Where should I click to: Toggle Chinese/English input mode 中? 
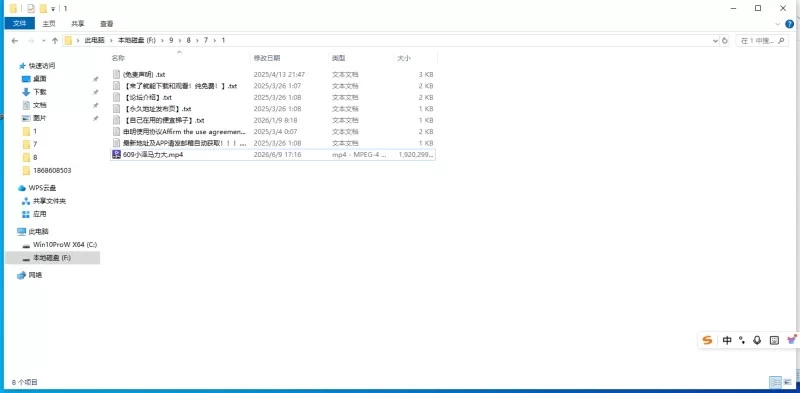point(727,340)
